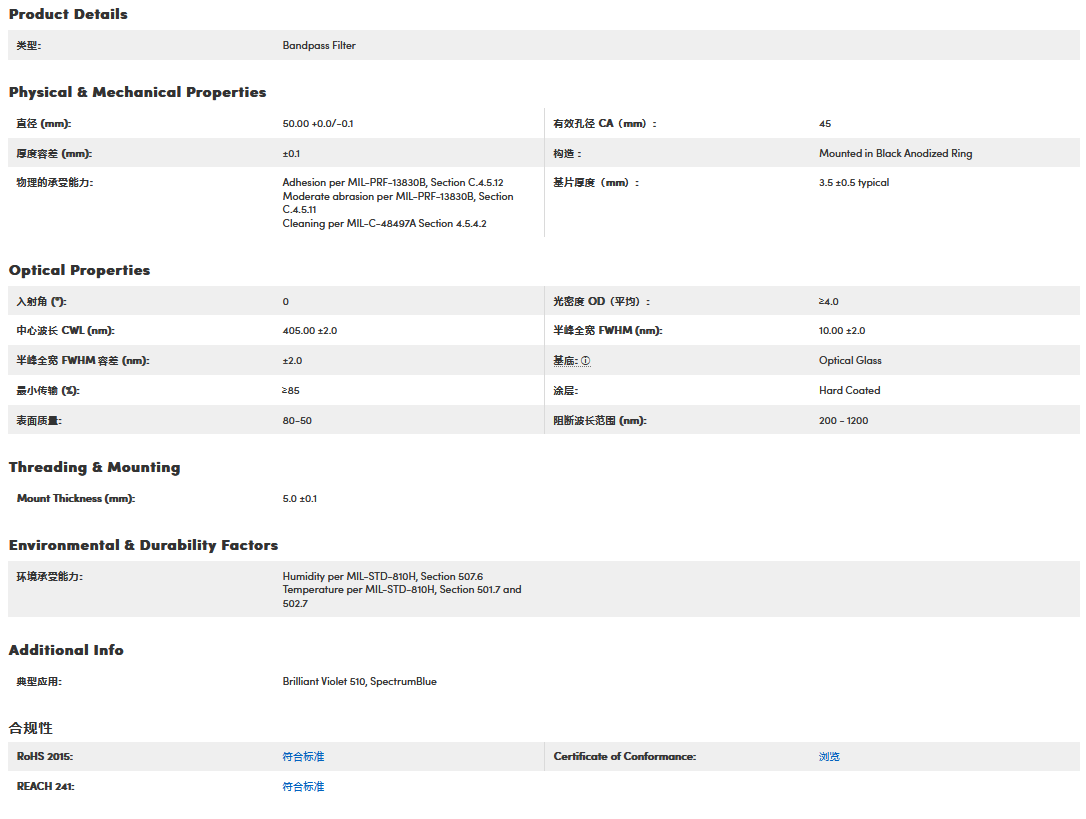Click 浏览 link for Certificate of Conformance
Screen dimensions: 1086x819
tap(829, 757)
